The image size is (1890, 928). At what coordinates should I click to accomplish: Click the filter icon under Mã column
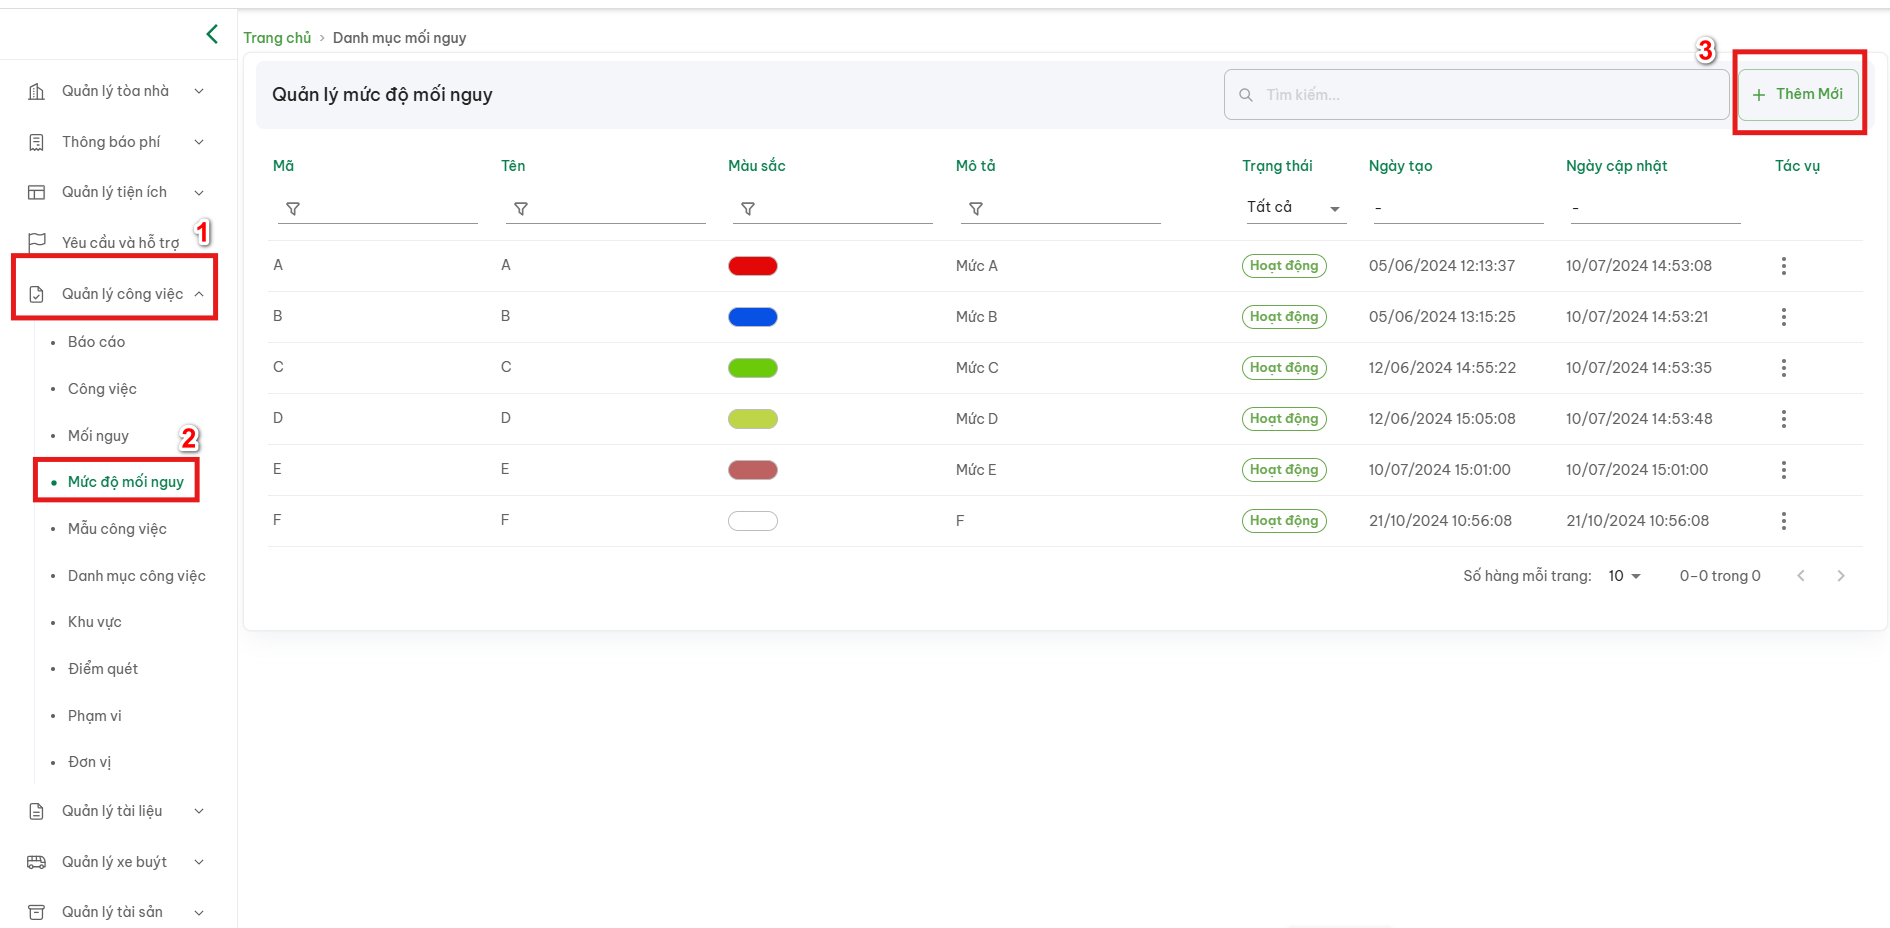coord(293,209)
